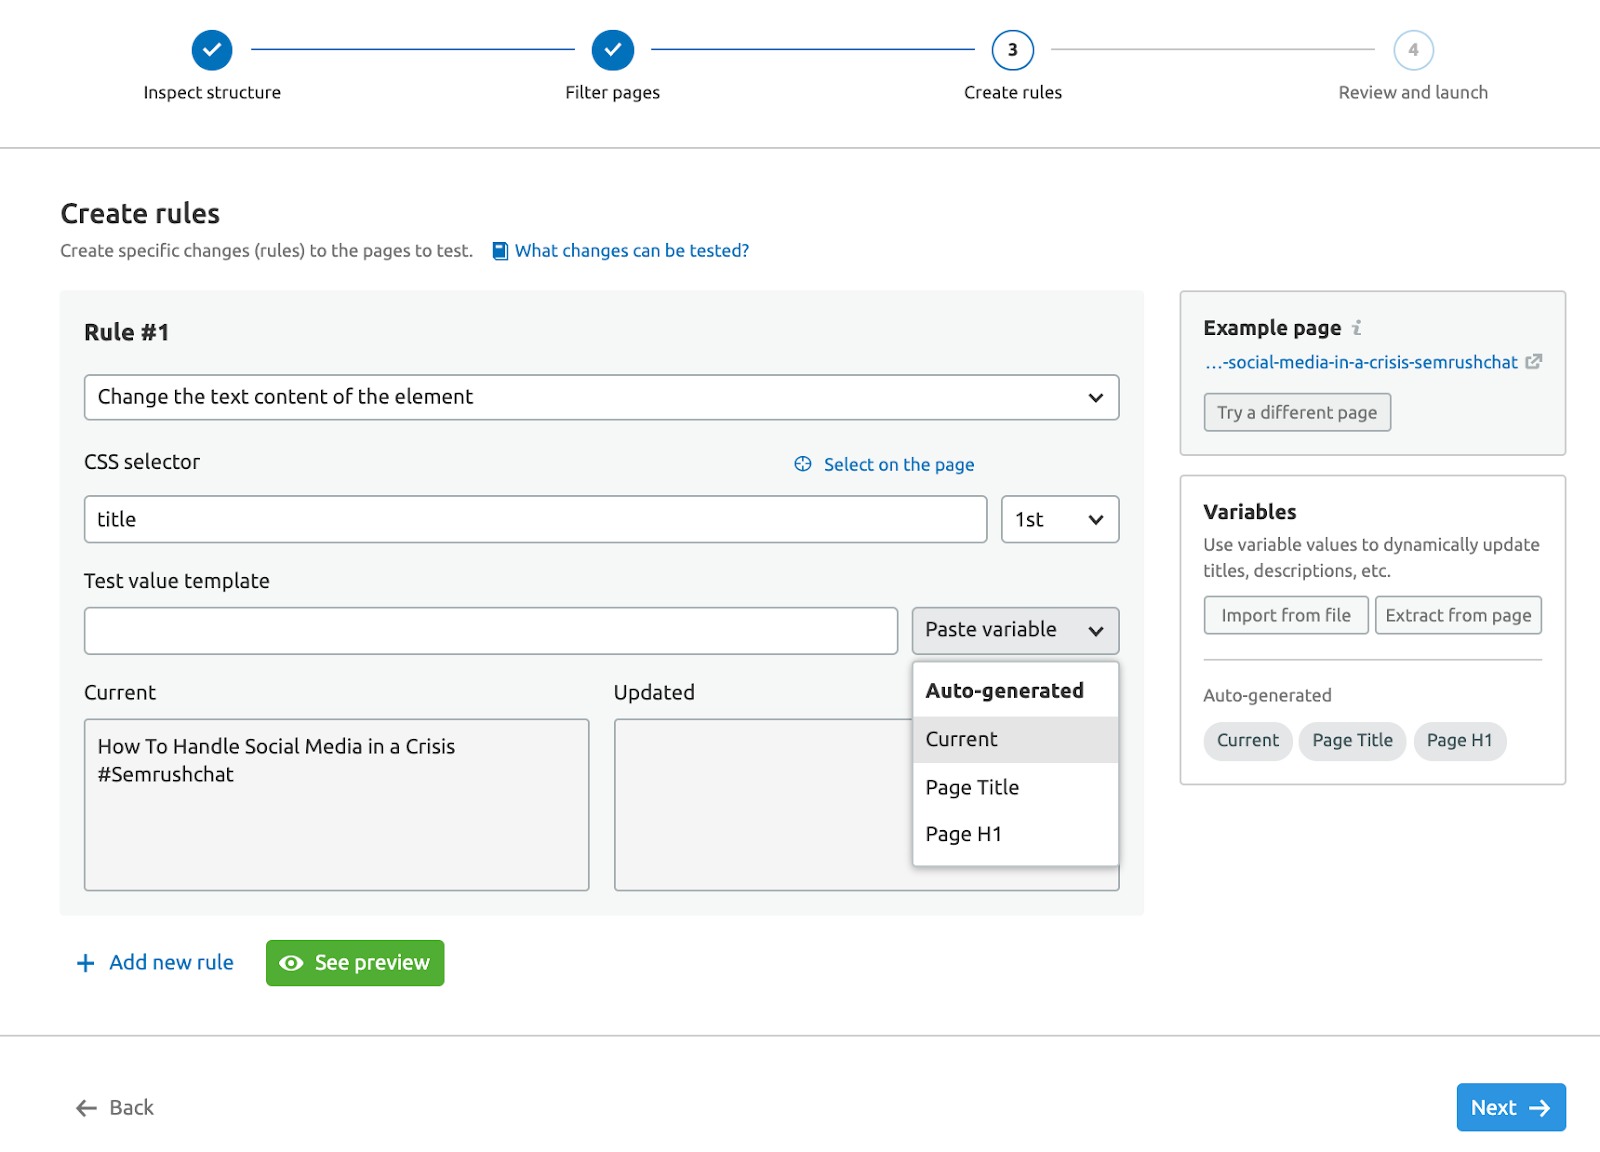Click the Create rules step label

pos(1013,93)
